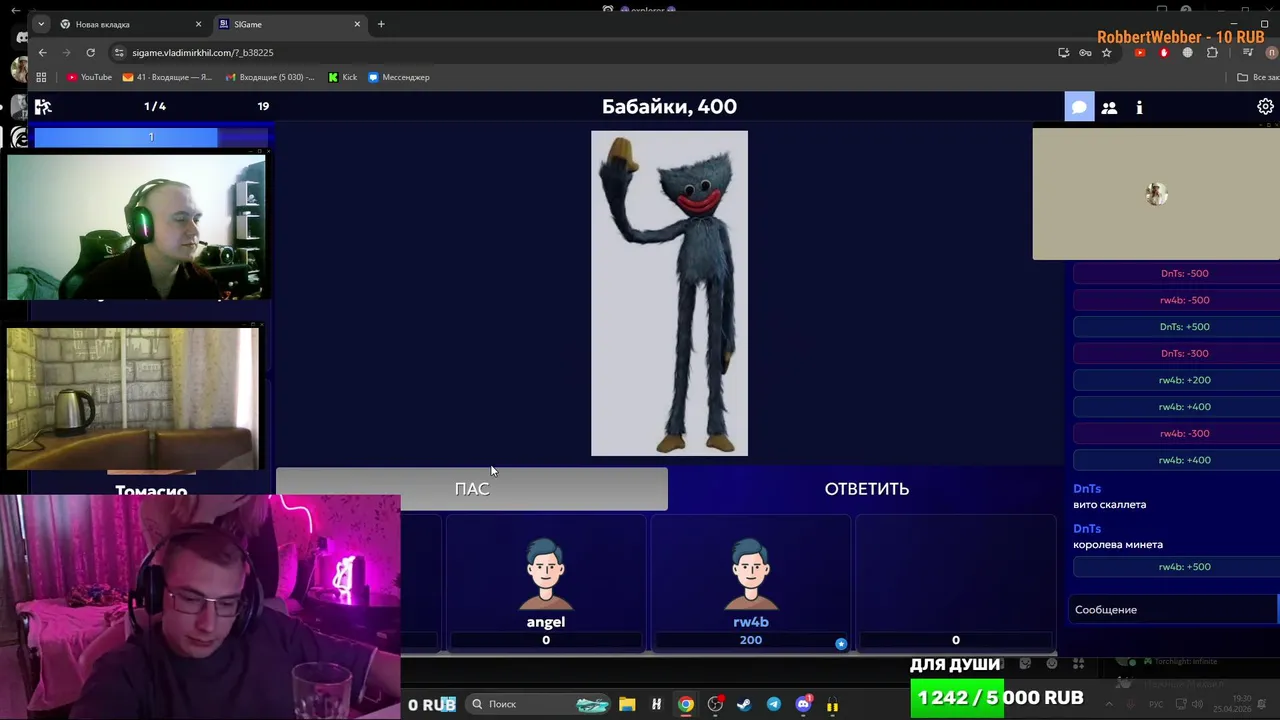The image size is (1280, 720).
Task: Open the all bookmarks folder
Action: (1257, 77)
